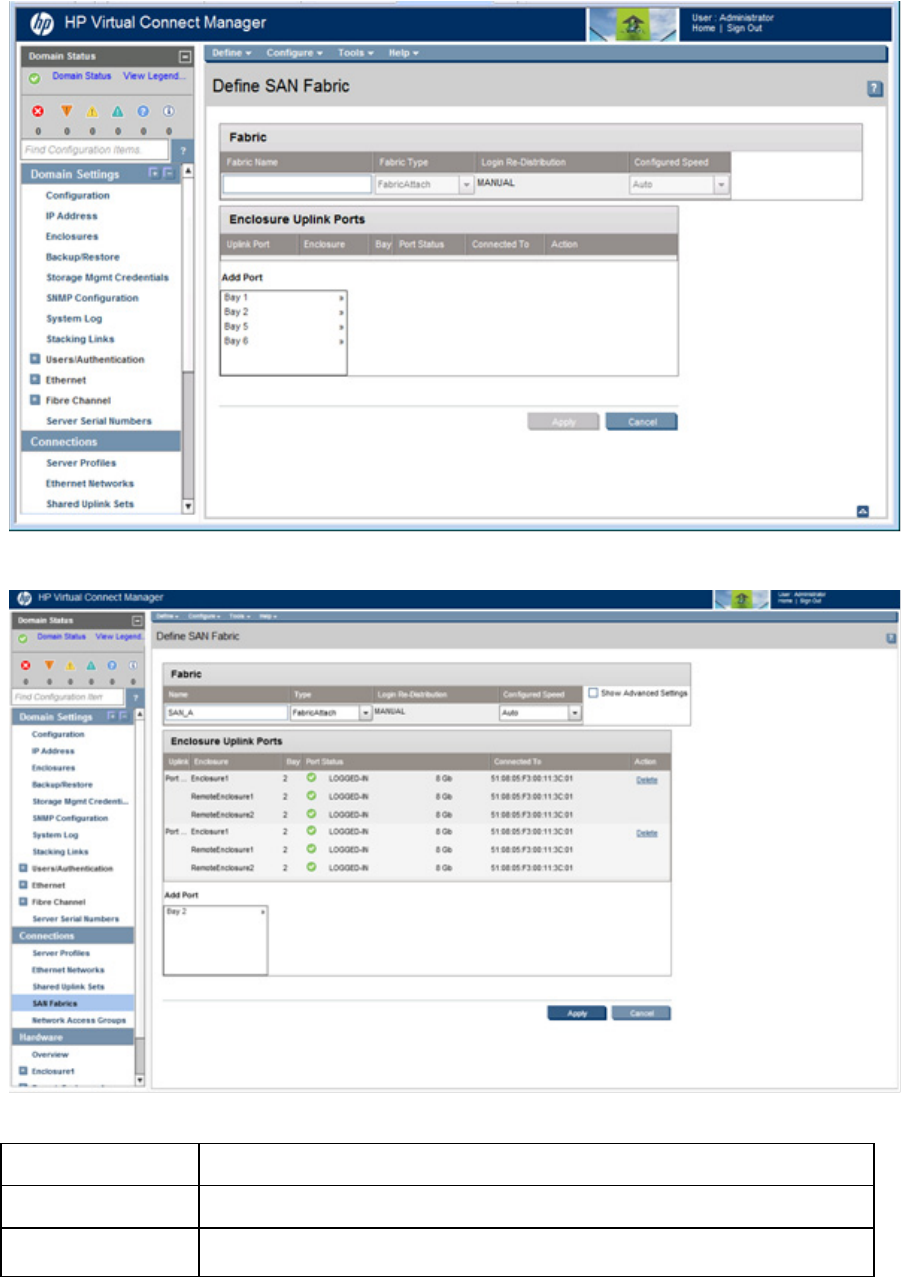
Task: Click orange major status triangle (SAN_A screen)
Action: pos(47,664)
